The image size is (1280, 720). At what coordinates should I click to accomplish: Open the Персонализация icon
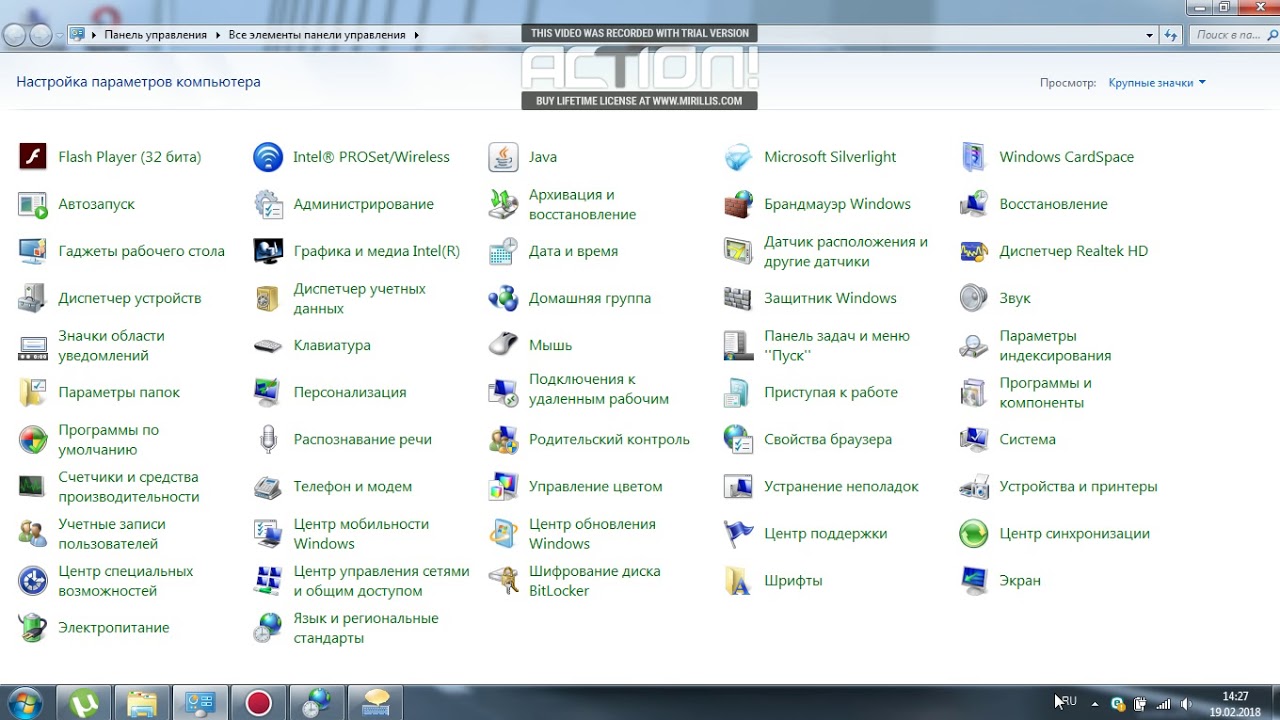[x=268, y=392]
